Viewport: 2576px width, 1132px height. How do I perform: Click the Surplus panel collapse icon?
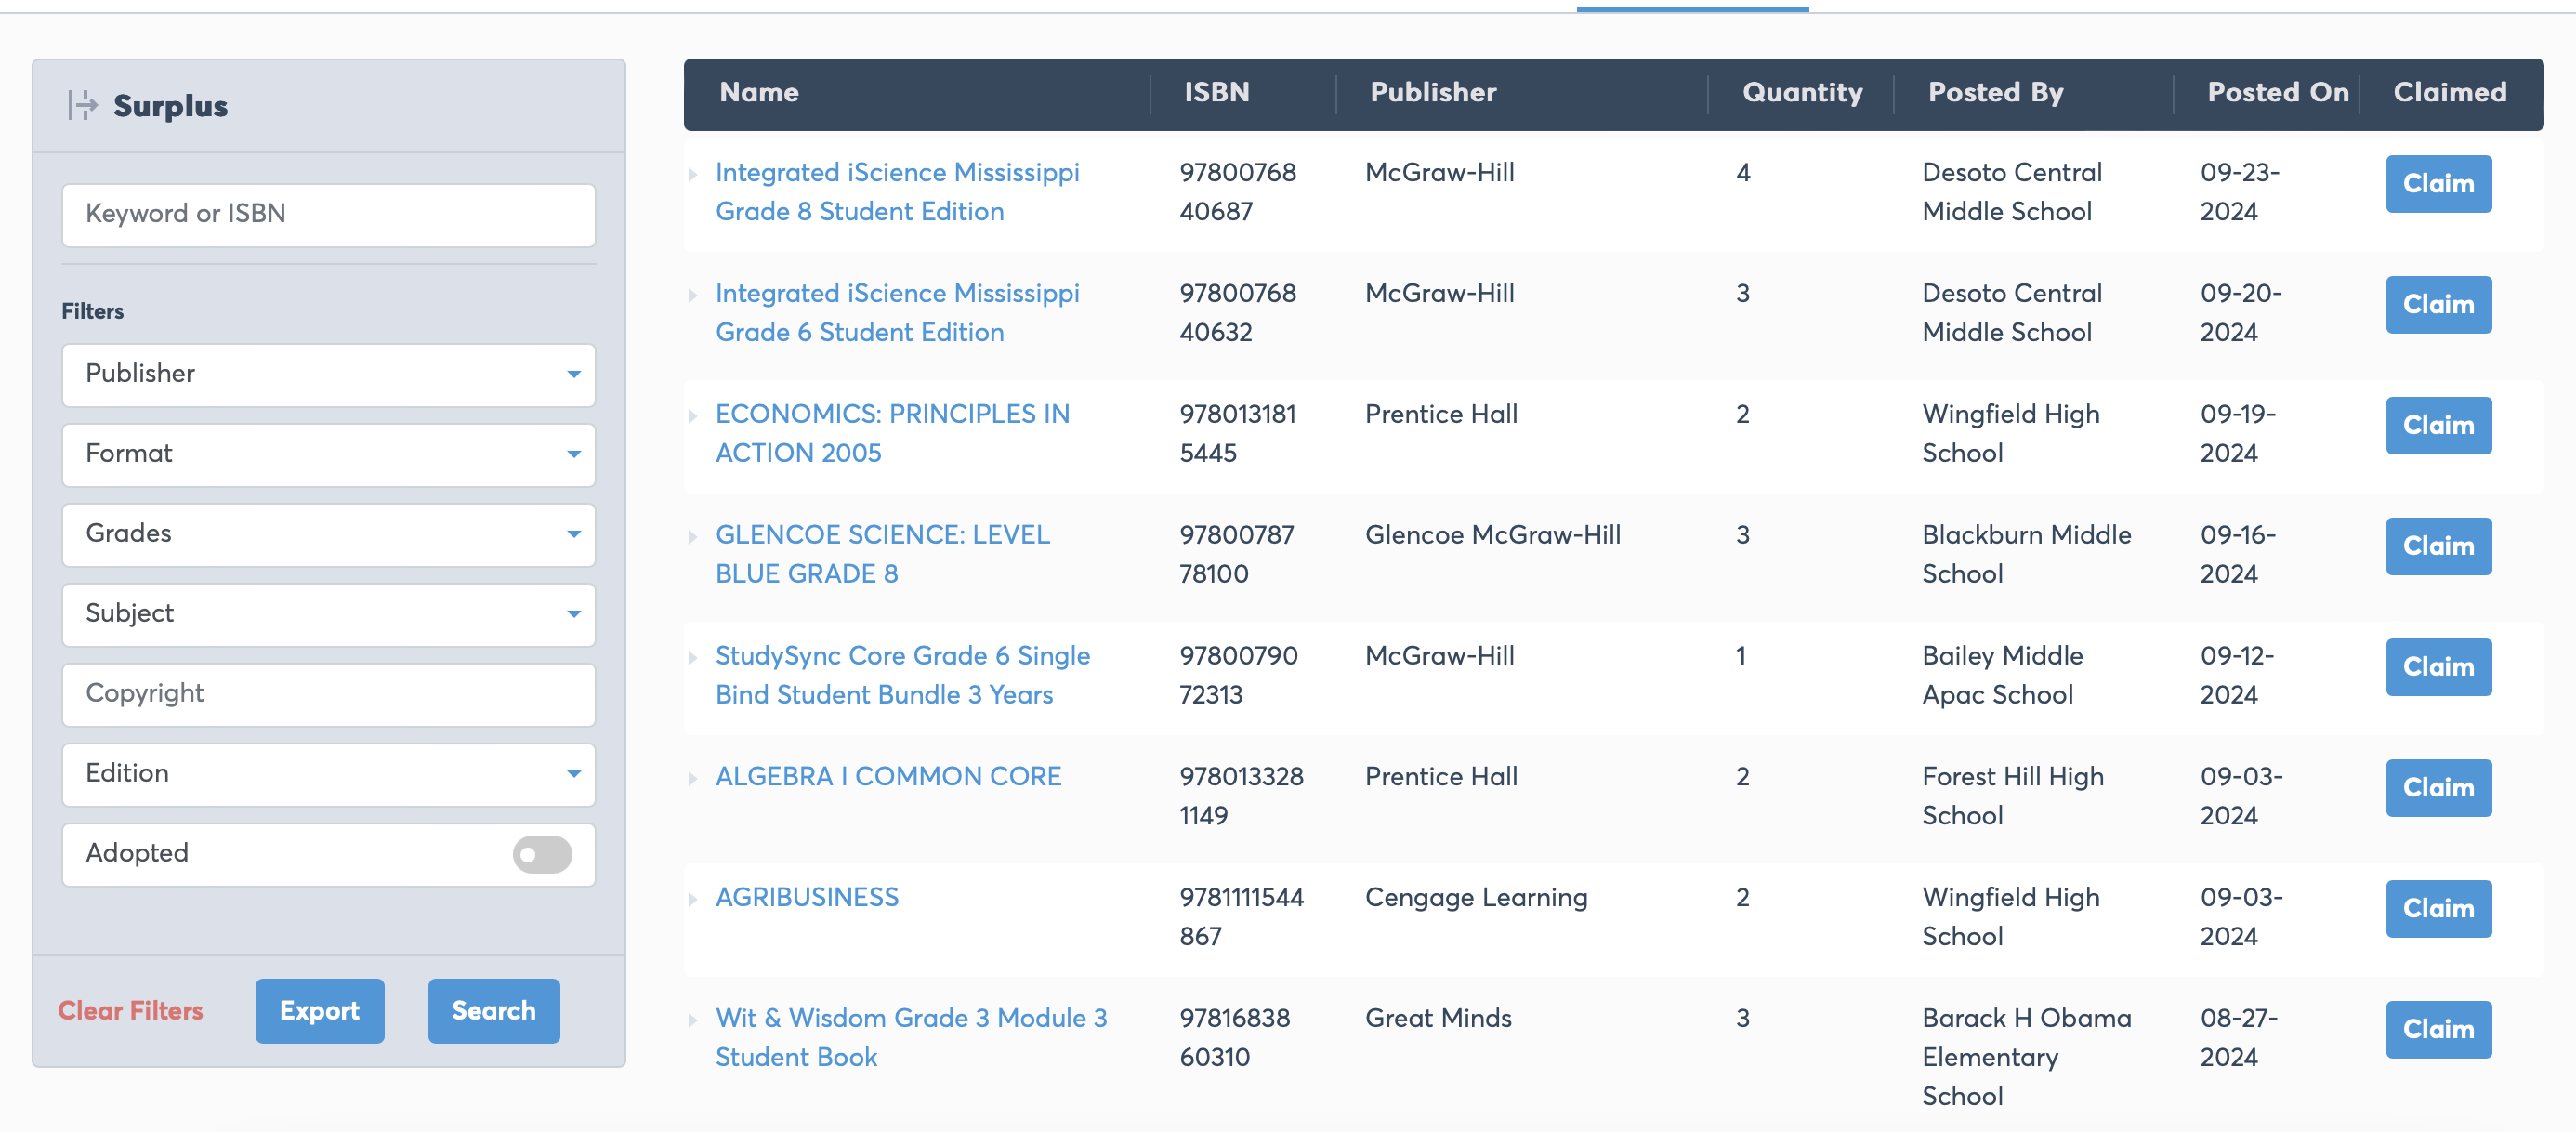82,105
